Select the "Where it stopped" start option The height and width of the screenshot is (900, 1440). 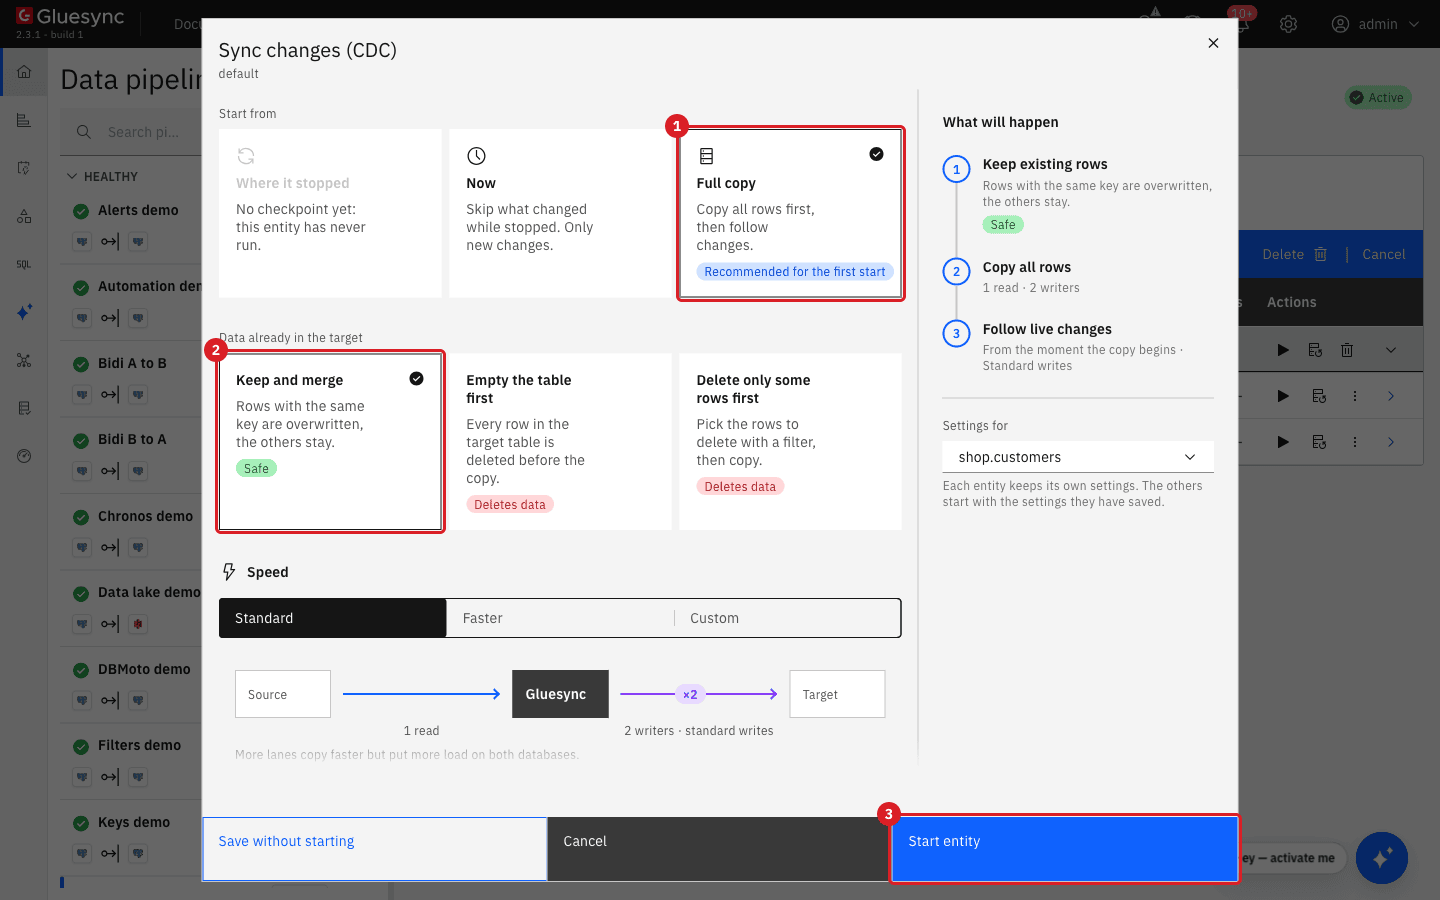coord(330,213)
